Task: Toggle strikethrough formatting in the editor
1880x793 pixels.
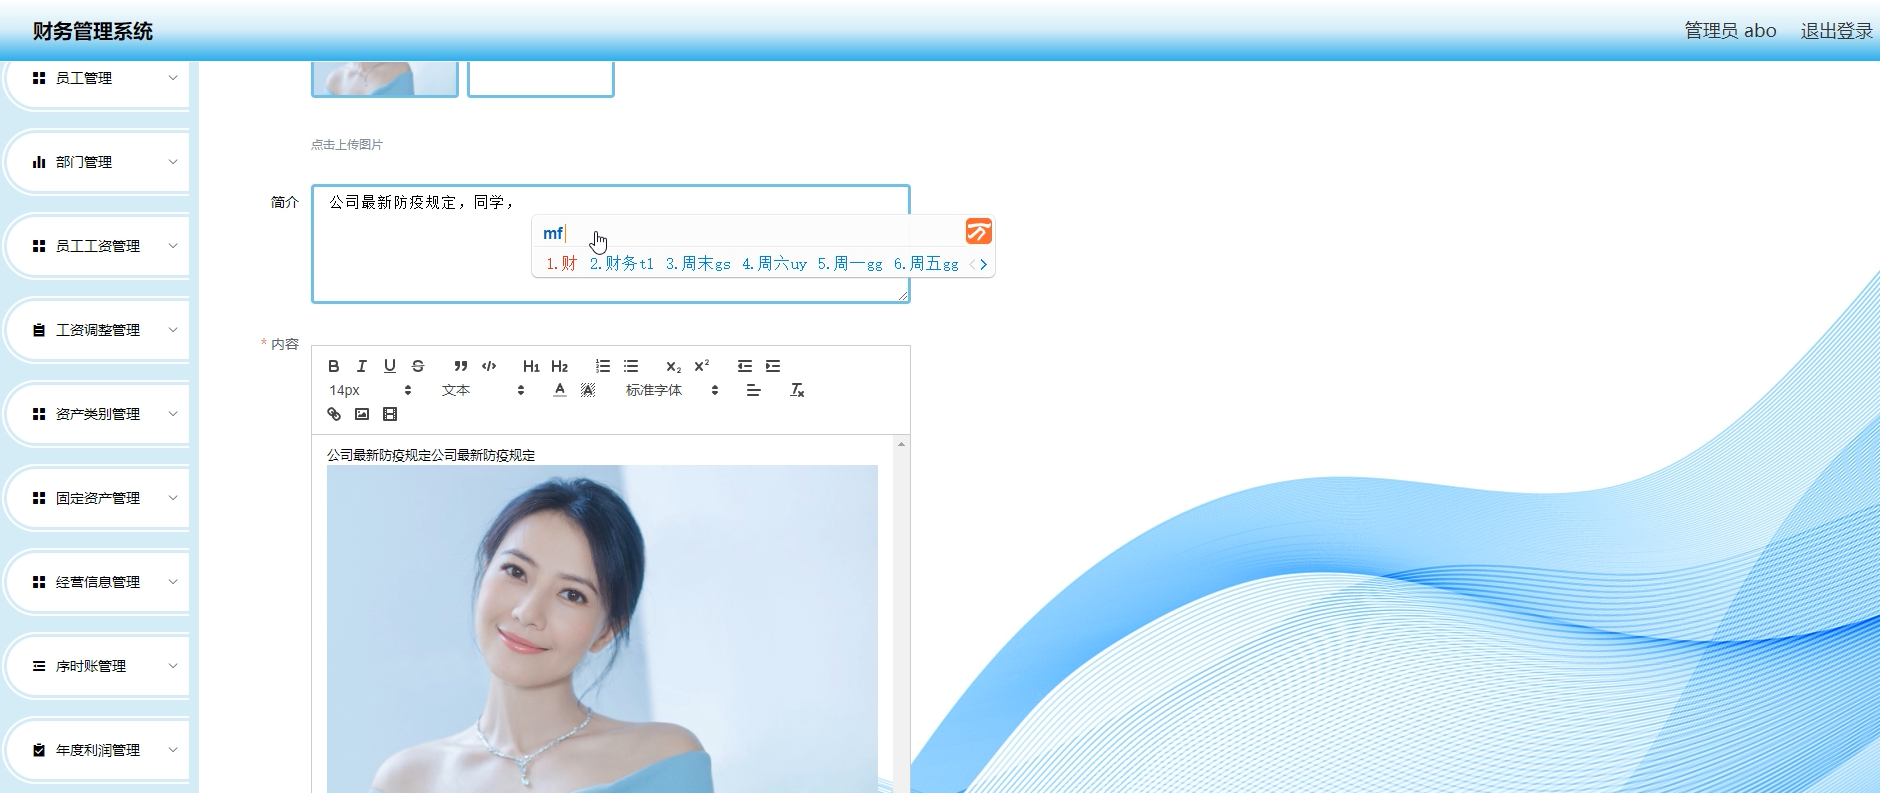Action: (x=418, y=366)
